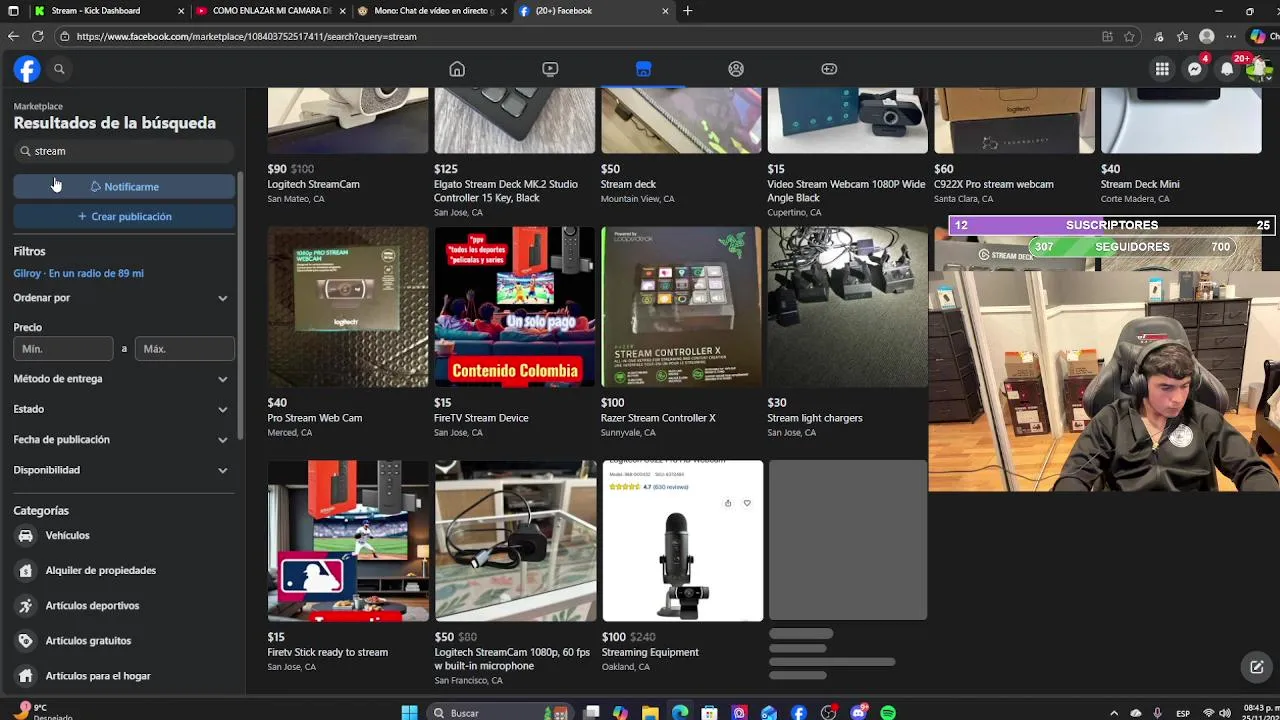Open the Logitech StreamCam listing title
The image size is (1280, 720).
coord(313,184)
